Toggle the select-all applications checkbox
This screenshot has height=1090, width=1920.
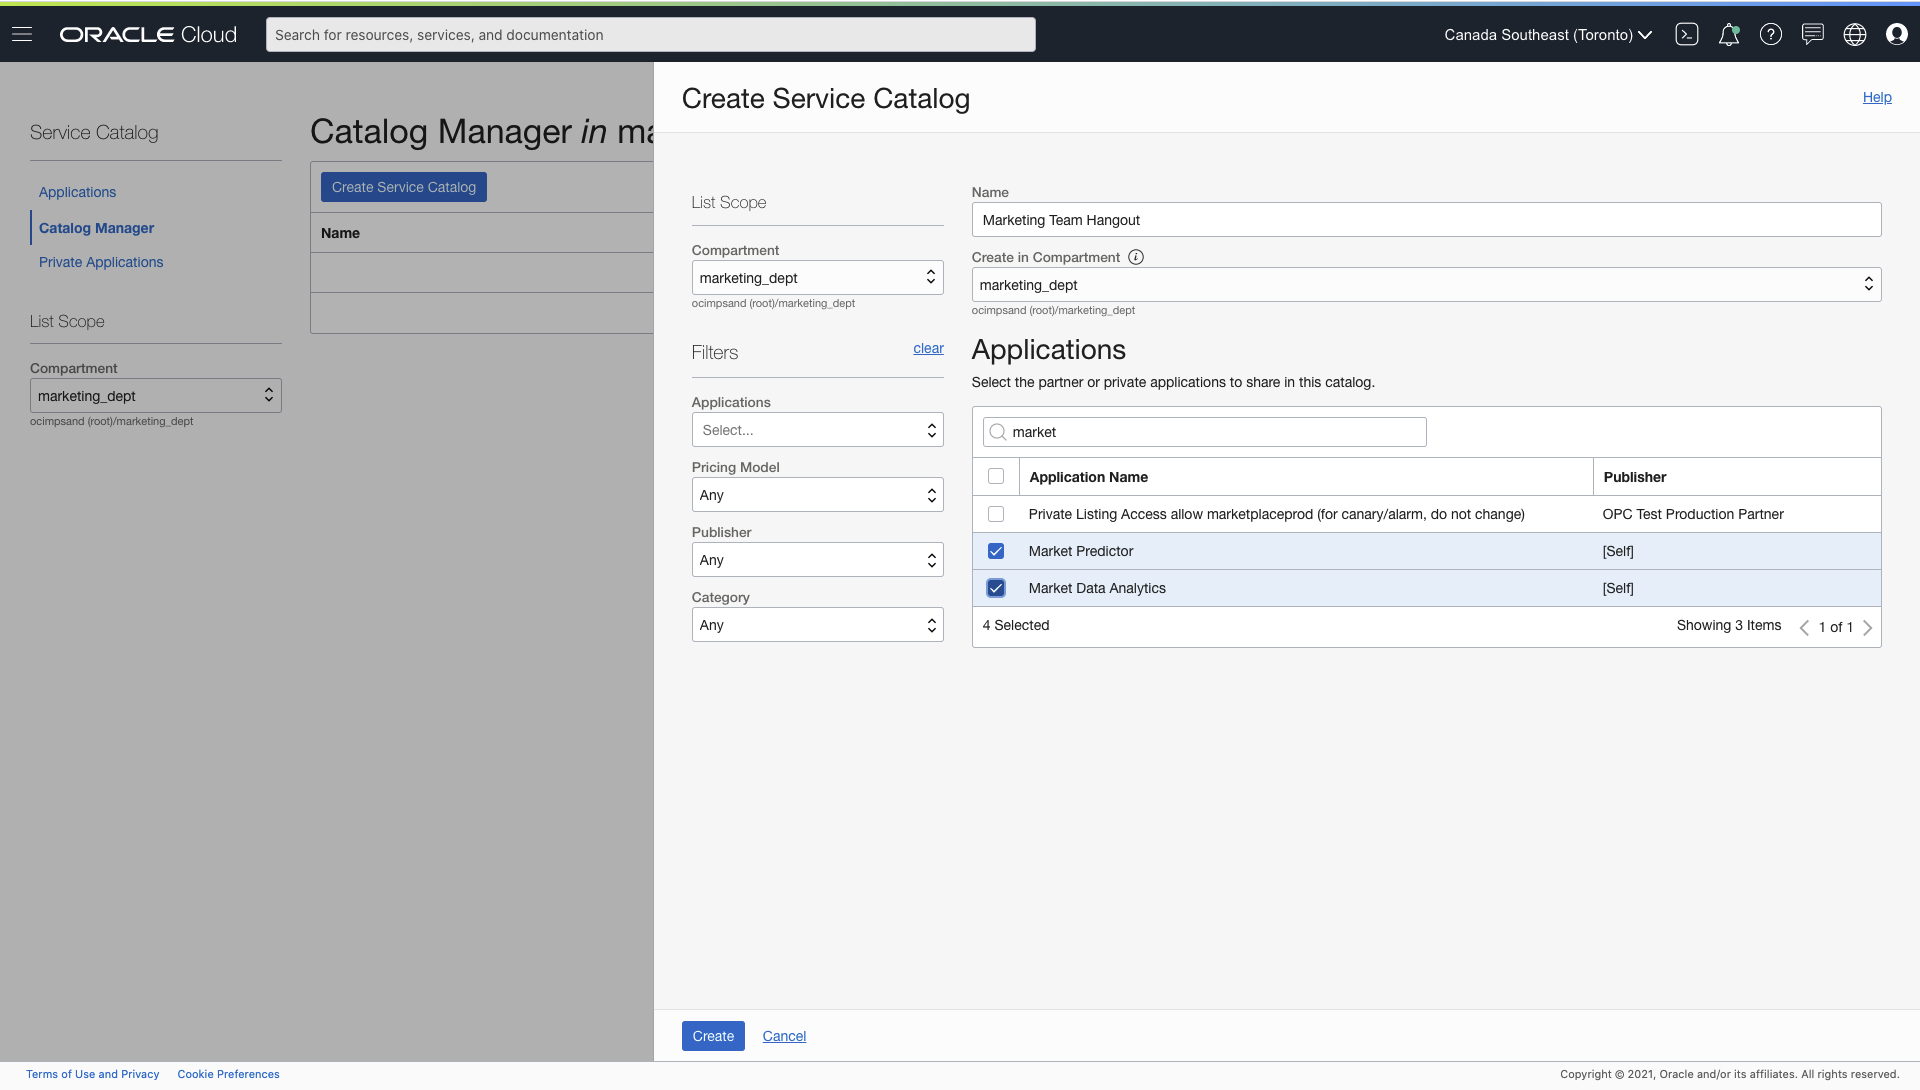click(x=996, y=476)
